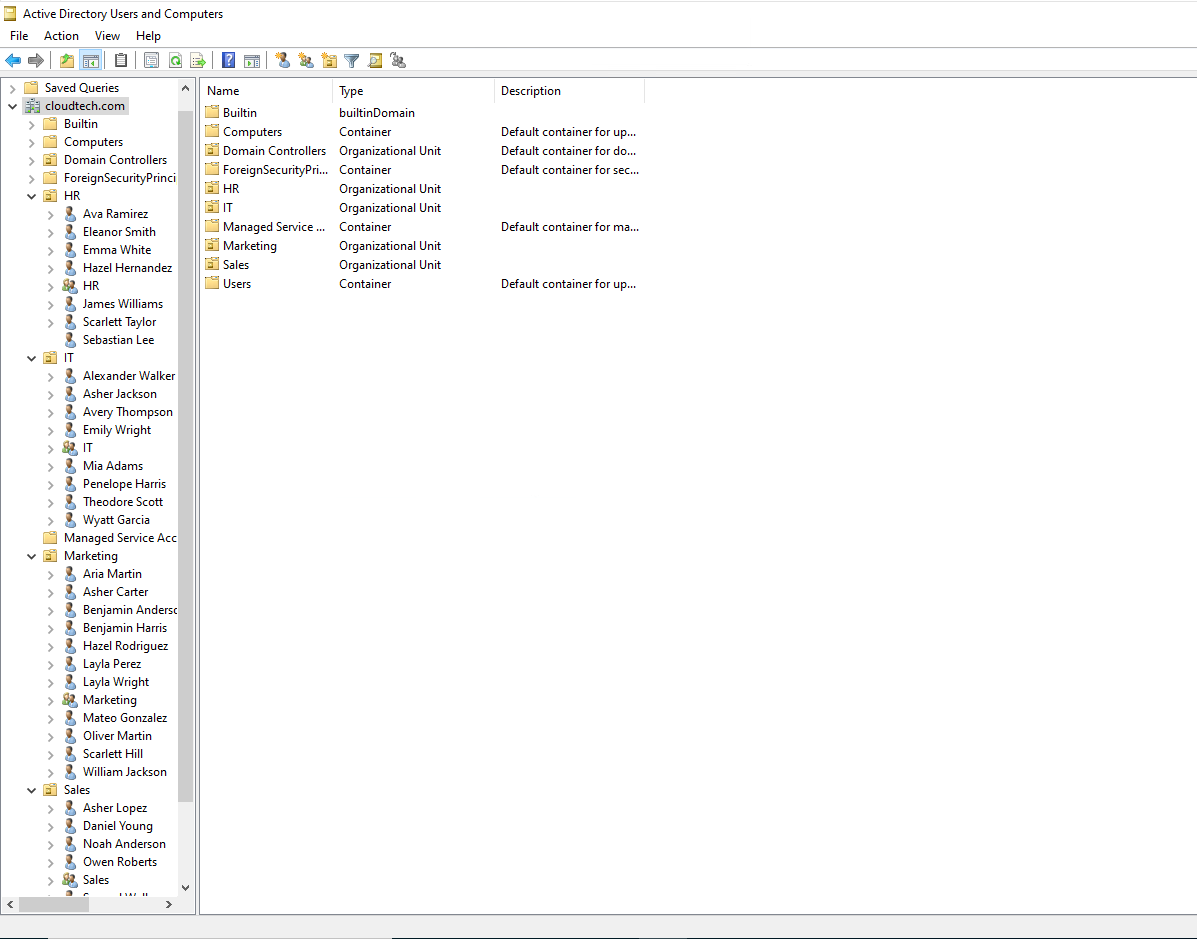Click the rightmost users toolbar icon
Viewport: 1197px width, 939px height.
[x=398, y=60]
